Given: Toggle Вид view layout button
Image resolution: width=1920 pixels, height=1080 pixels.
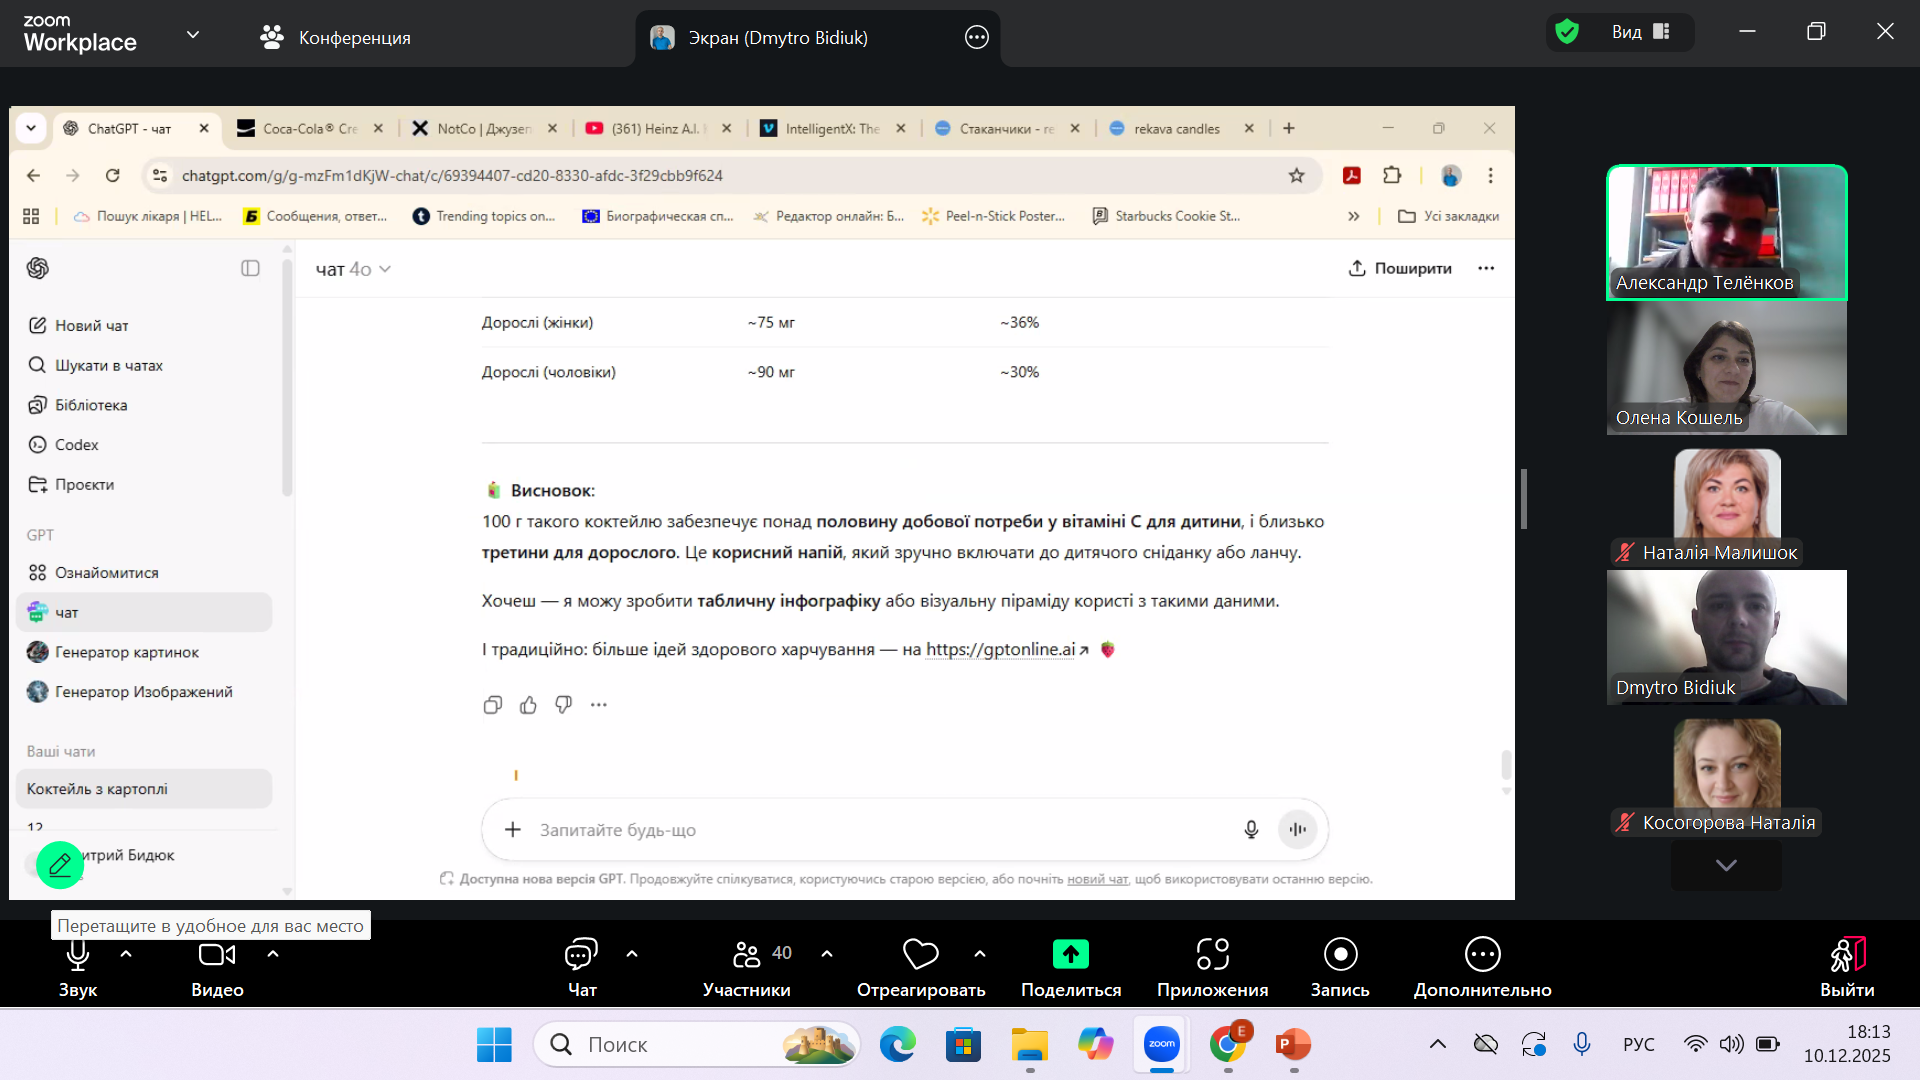Looking at the screenshot, I should [1640, 32].
